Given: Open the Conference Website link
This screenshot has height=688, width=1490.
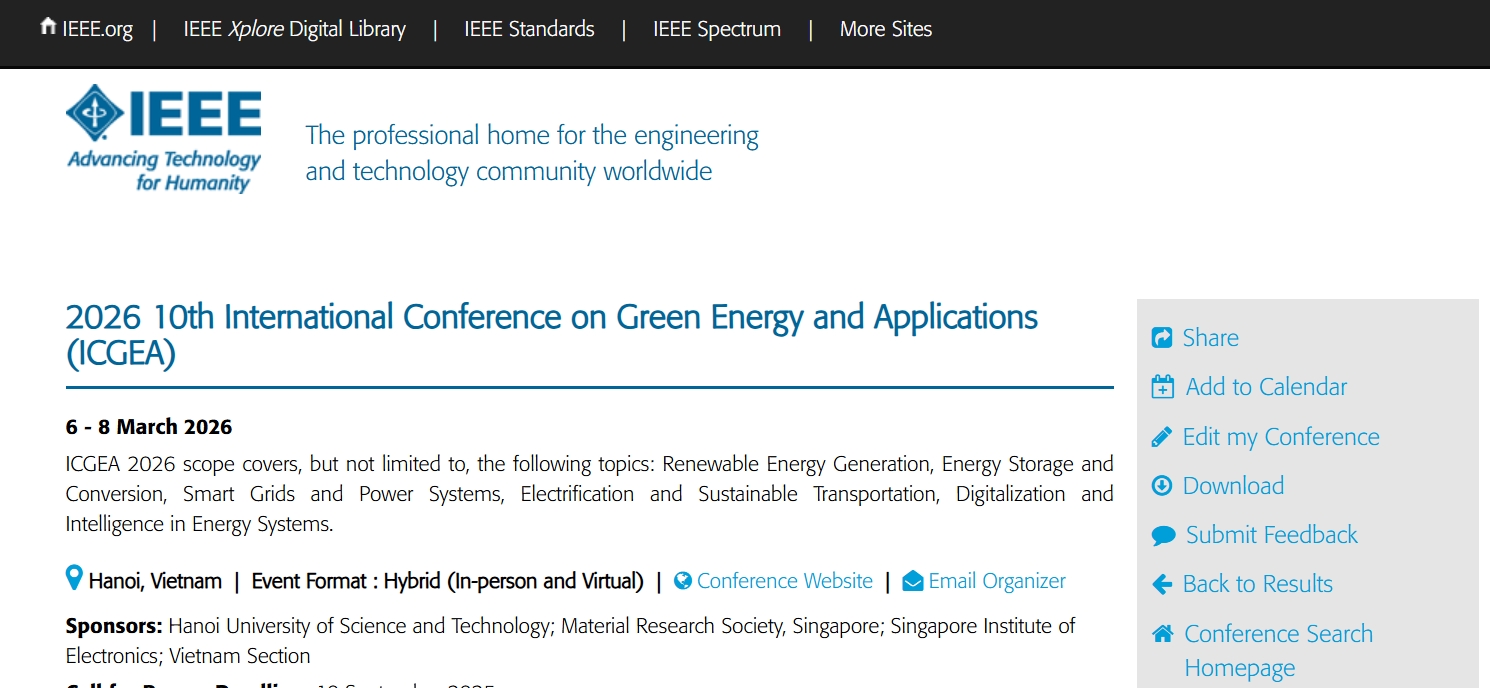Looking at the screenshot, I should (x=784, y=581).
